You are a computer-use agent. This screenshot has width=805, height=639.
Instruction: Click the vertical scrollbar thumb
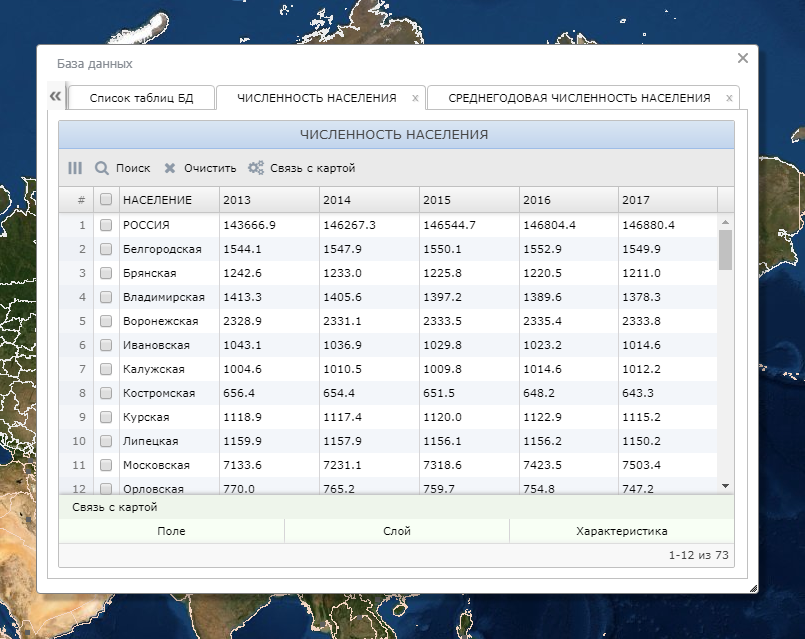click(x=726, y=250)
